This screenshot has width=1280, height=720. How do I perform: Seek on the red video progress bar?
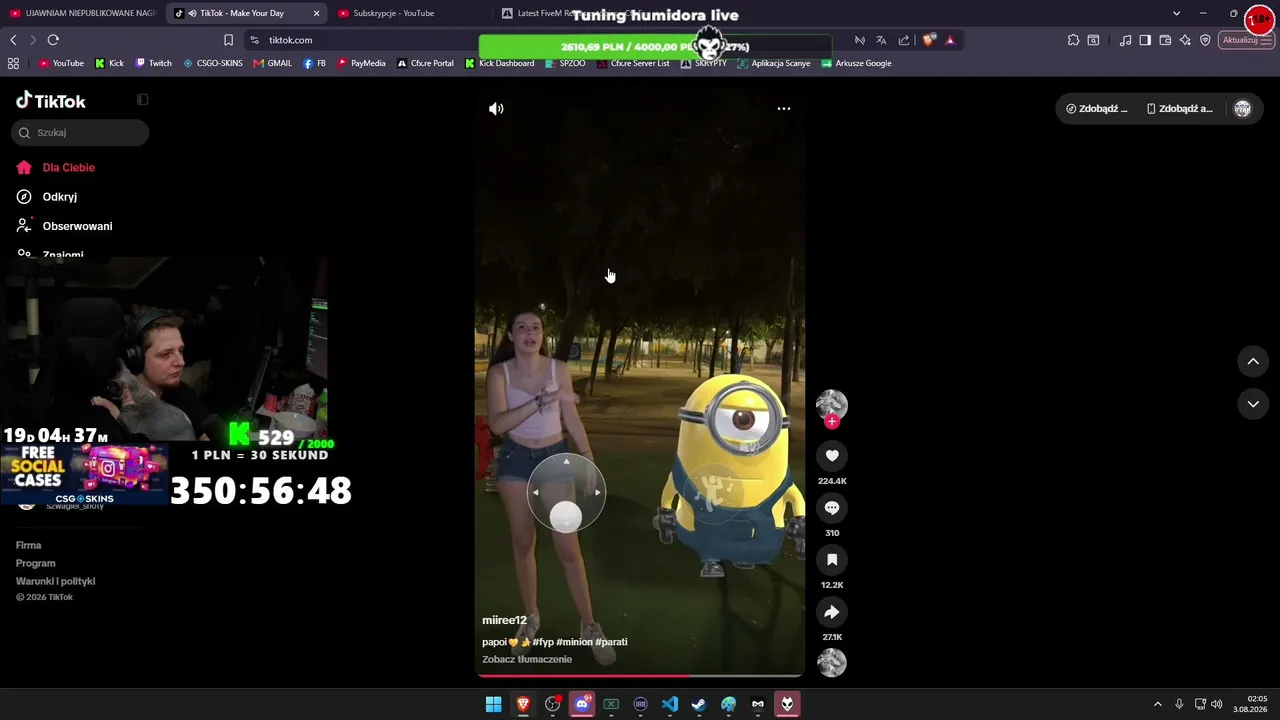[x=640, y=675]
